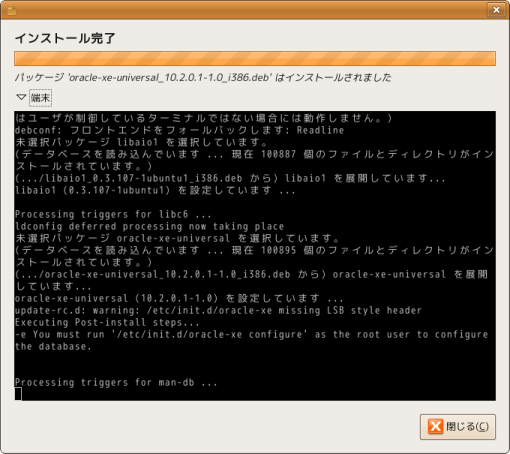Click the 'Processing triggers for libc6' line

pos(113,214)
